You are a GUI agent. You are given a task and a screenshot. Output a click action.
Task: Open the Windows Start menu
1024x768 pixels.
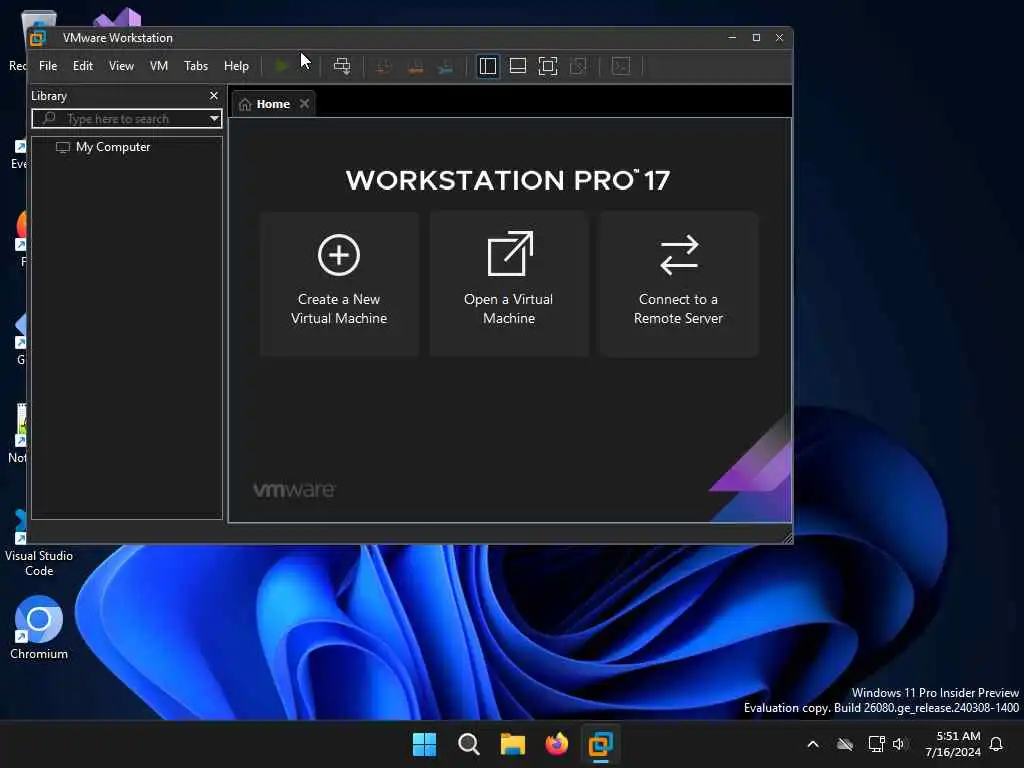click(x=424, y=744)
